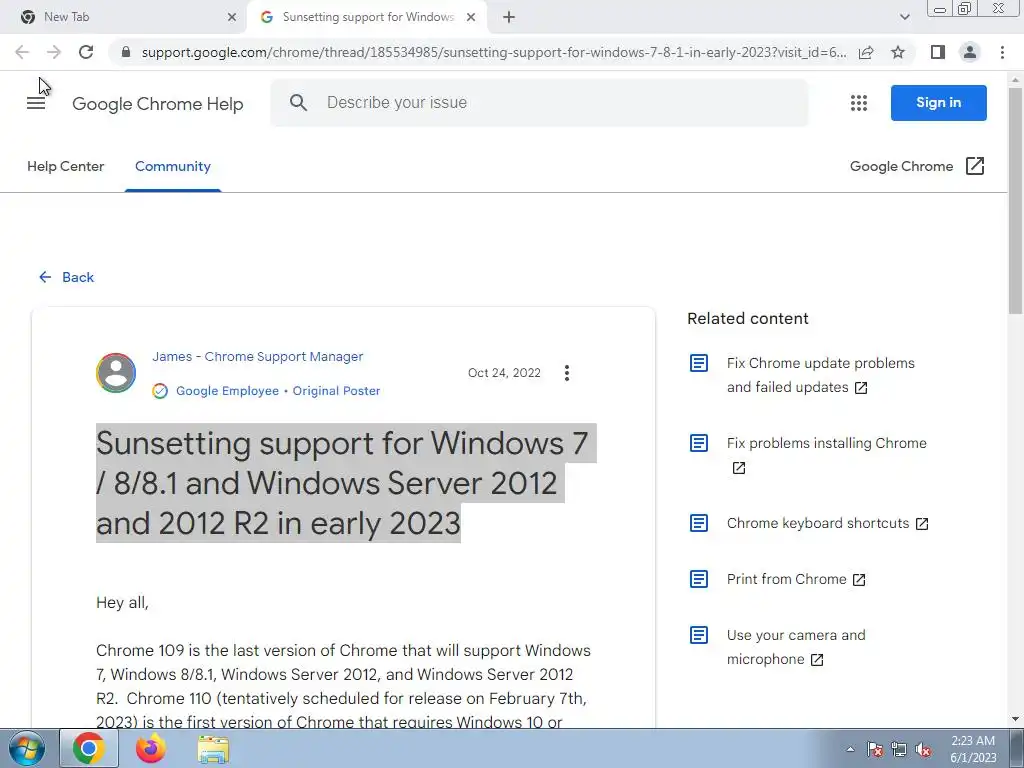Click the Fix Chrome update problems document icon

(699, 363)
